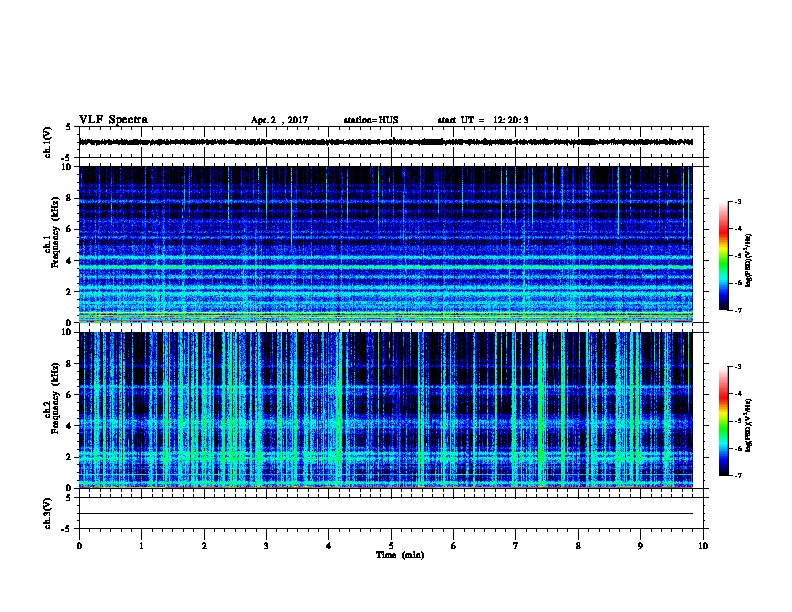Click the time axis tick label "1"
The image size is (792, 612).
[x=141, y=546]
